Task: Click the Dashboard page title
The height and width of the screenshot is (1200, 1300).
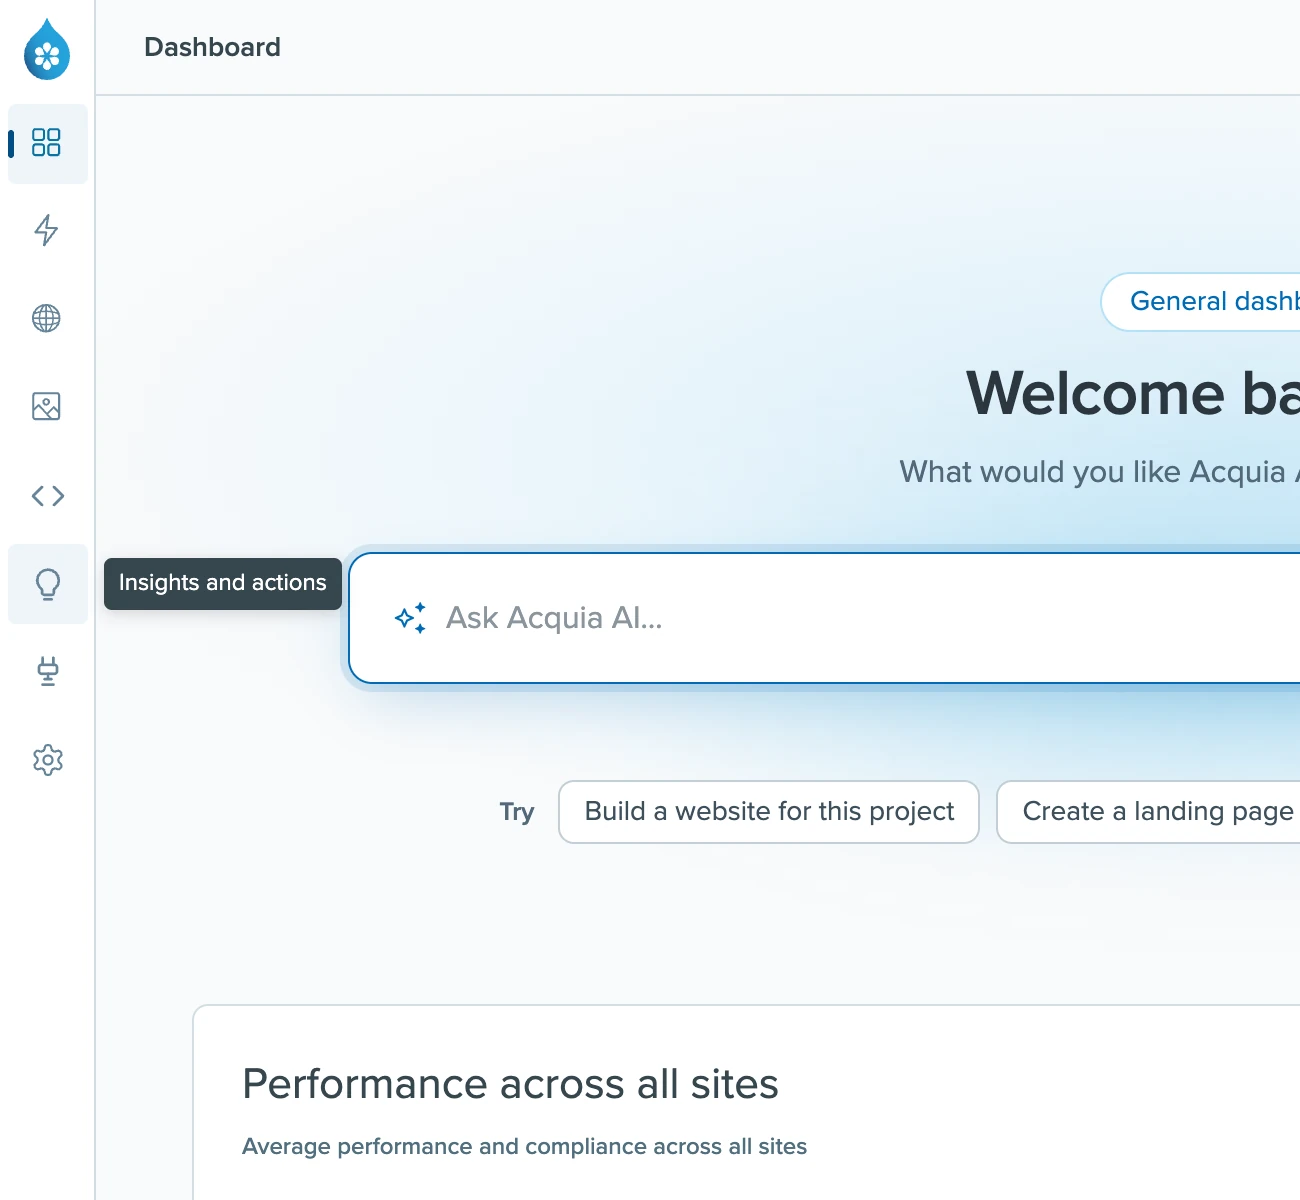Action: [212, 47]
